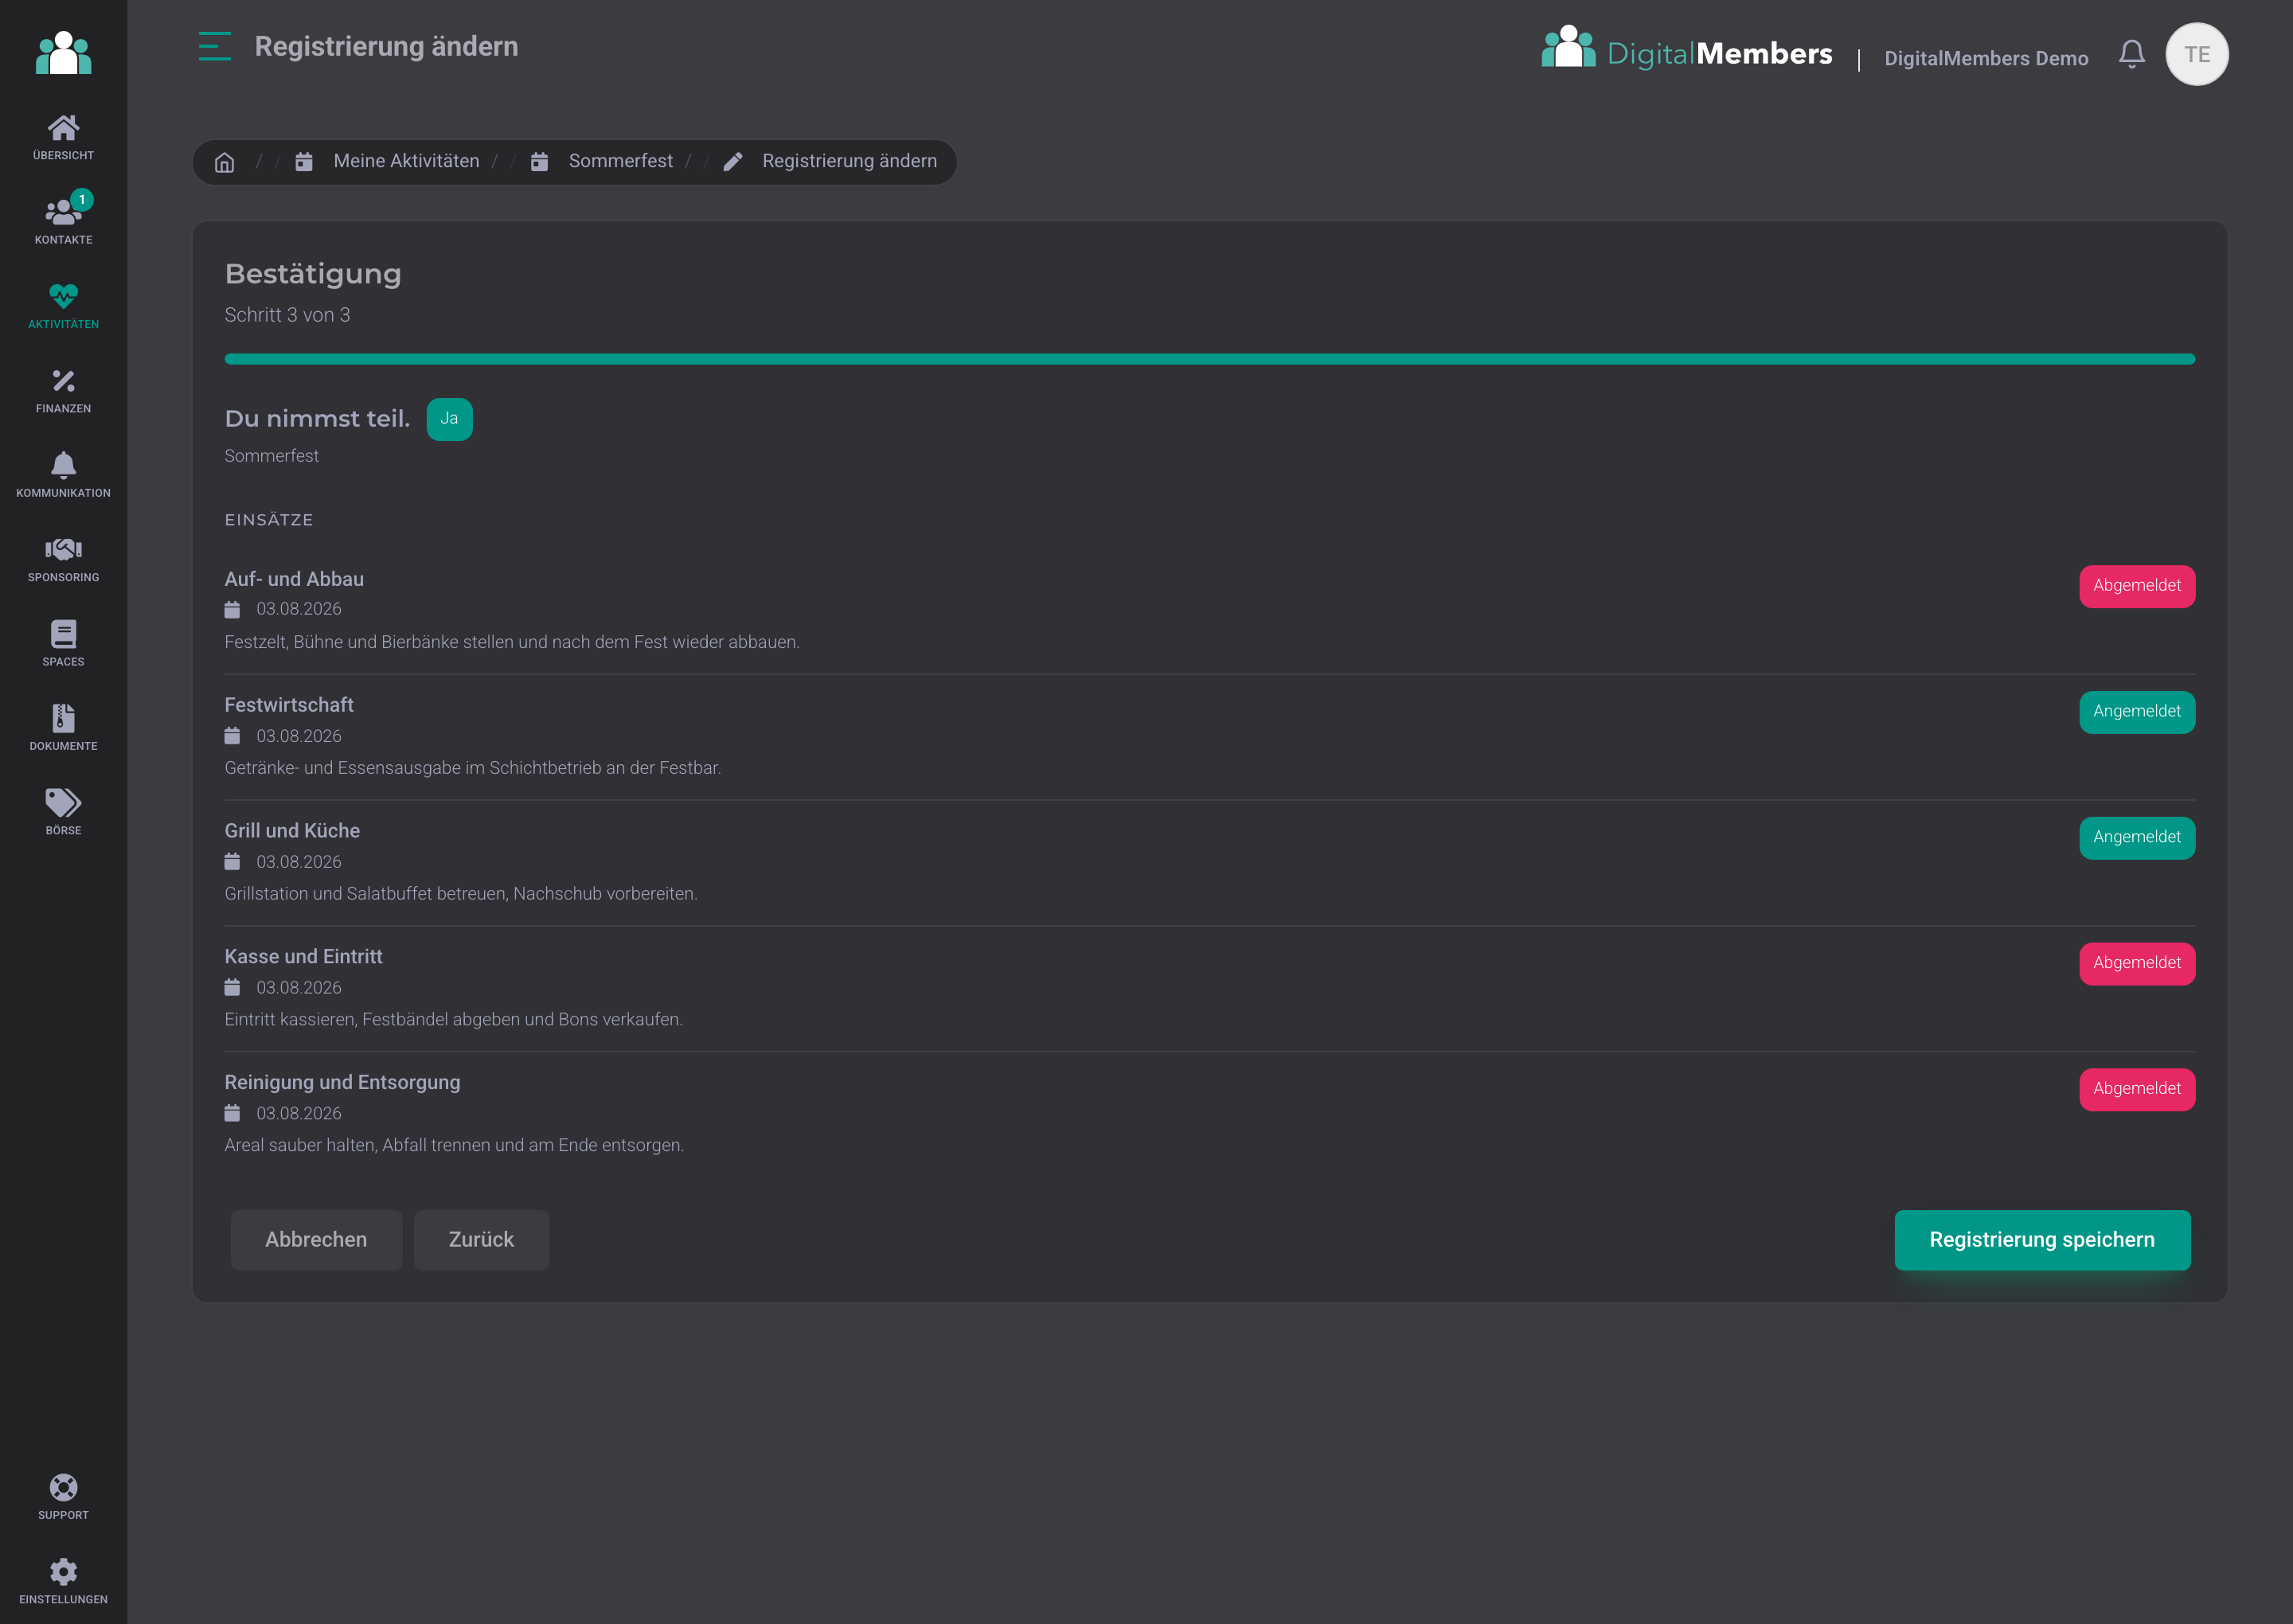Open the Sponsoring handshake icon

point(63,559)
